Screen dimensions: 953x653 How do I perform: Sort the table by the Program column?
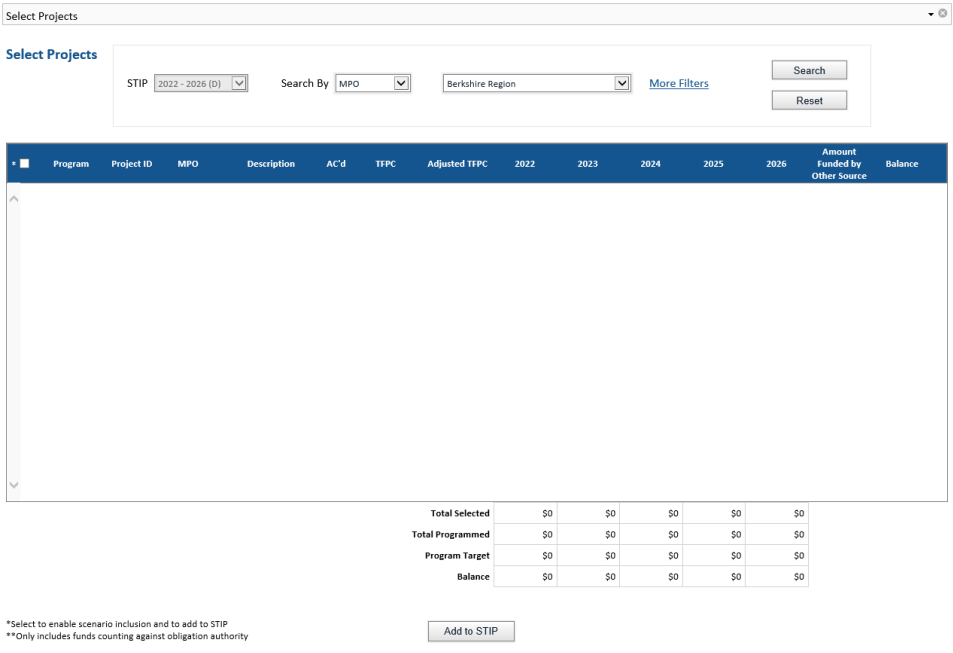pyautogui.click(x=70, y=163)
